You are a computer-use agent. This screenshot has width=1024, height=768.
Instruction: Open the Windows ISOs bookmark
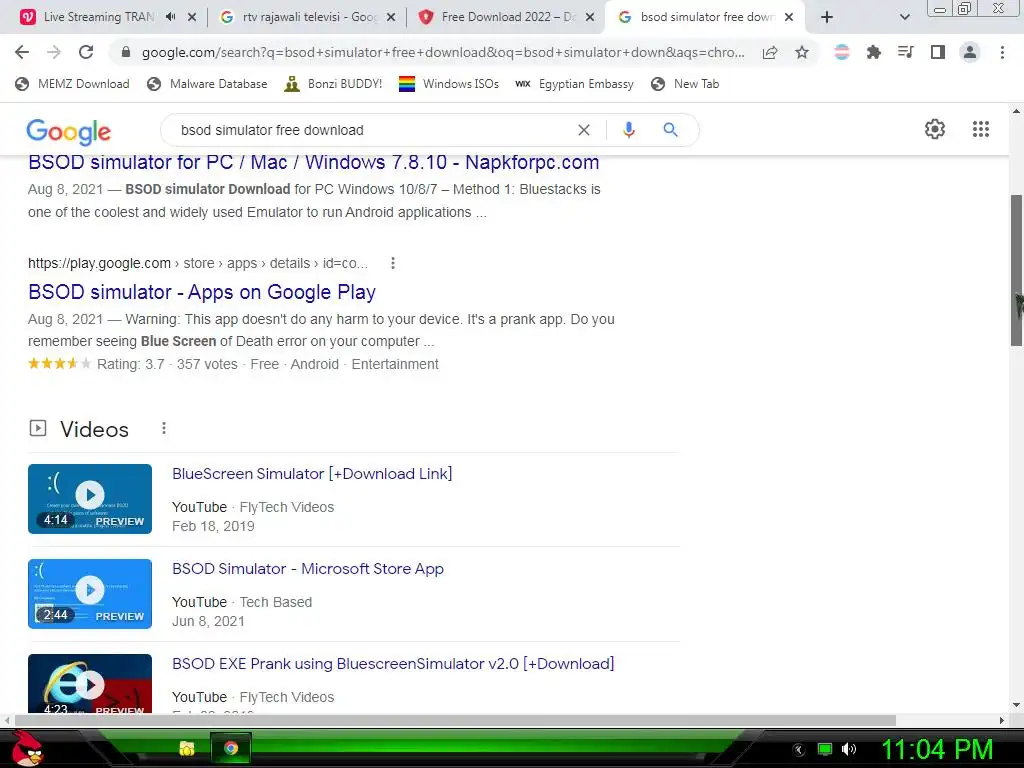(449, 84)
